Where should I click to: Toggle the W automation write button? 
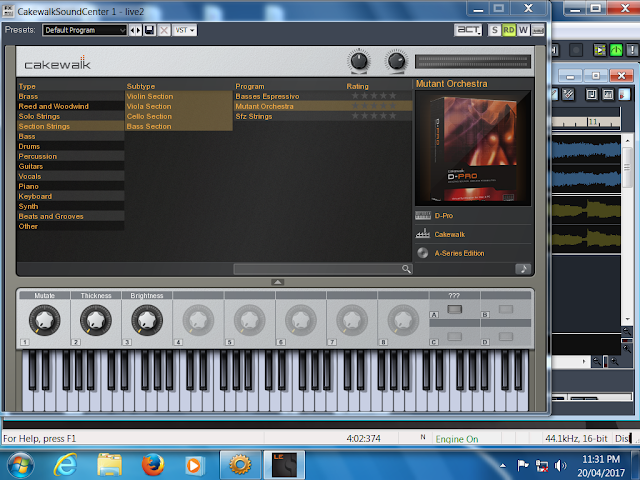[523, 30]
